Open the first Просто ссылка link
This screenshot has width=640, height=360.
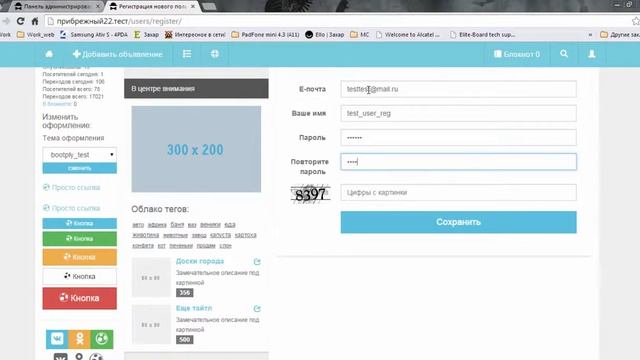(x=71, y=187)
